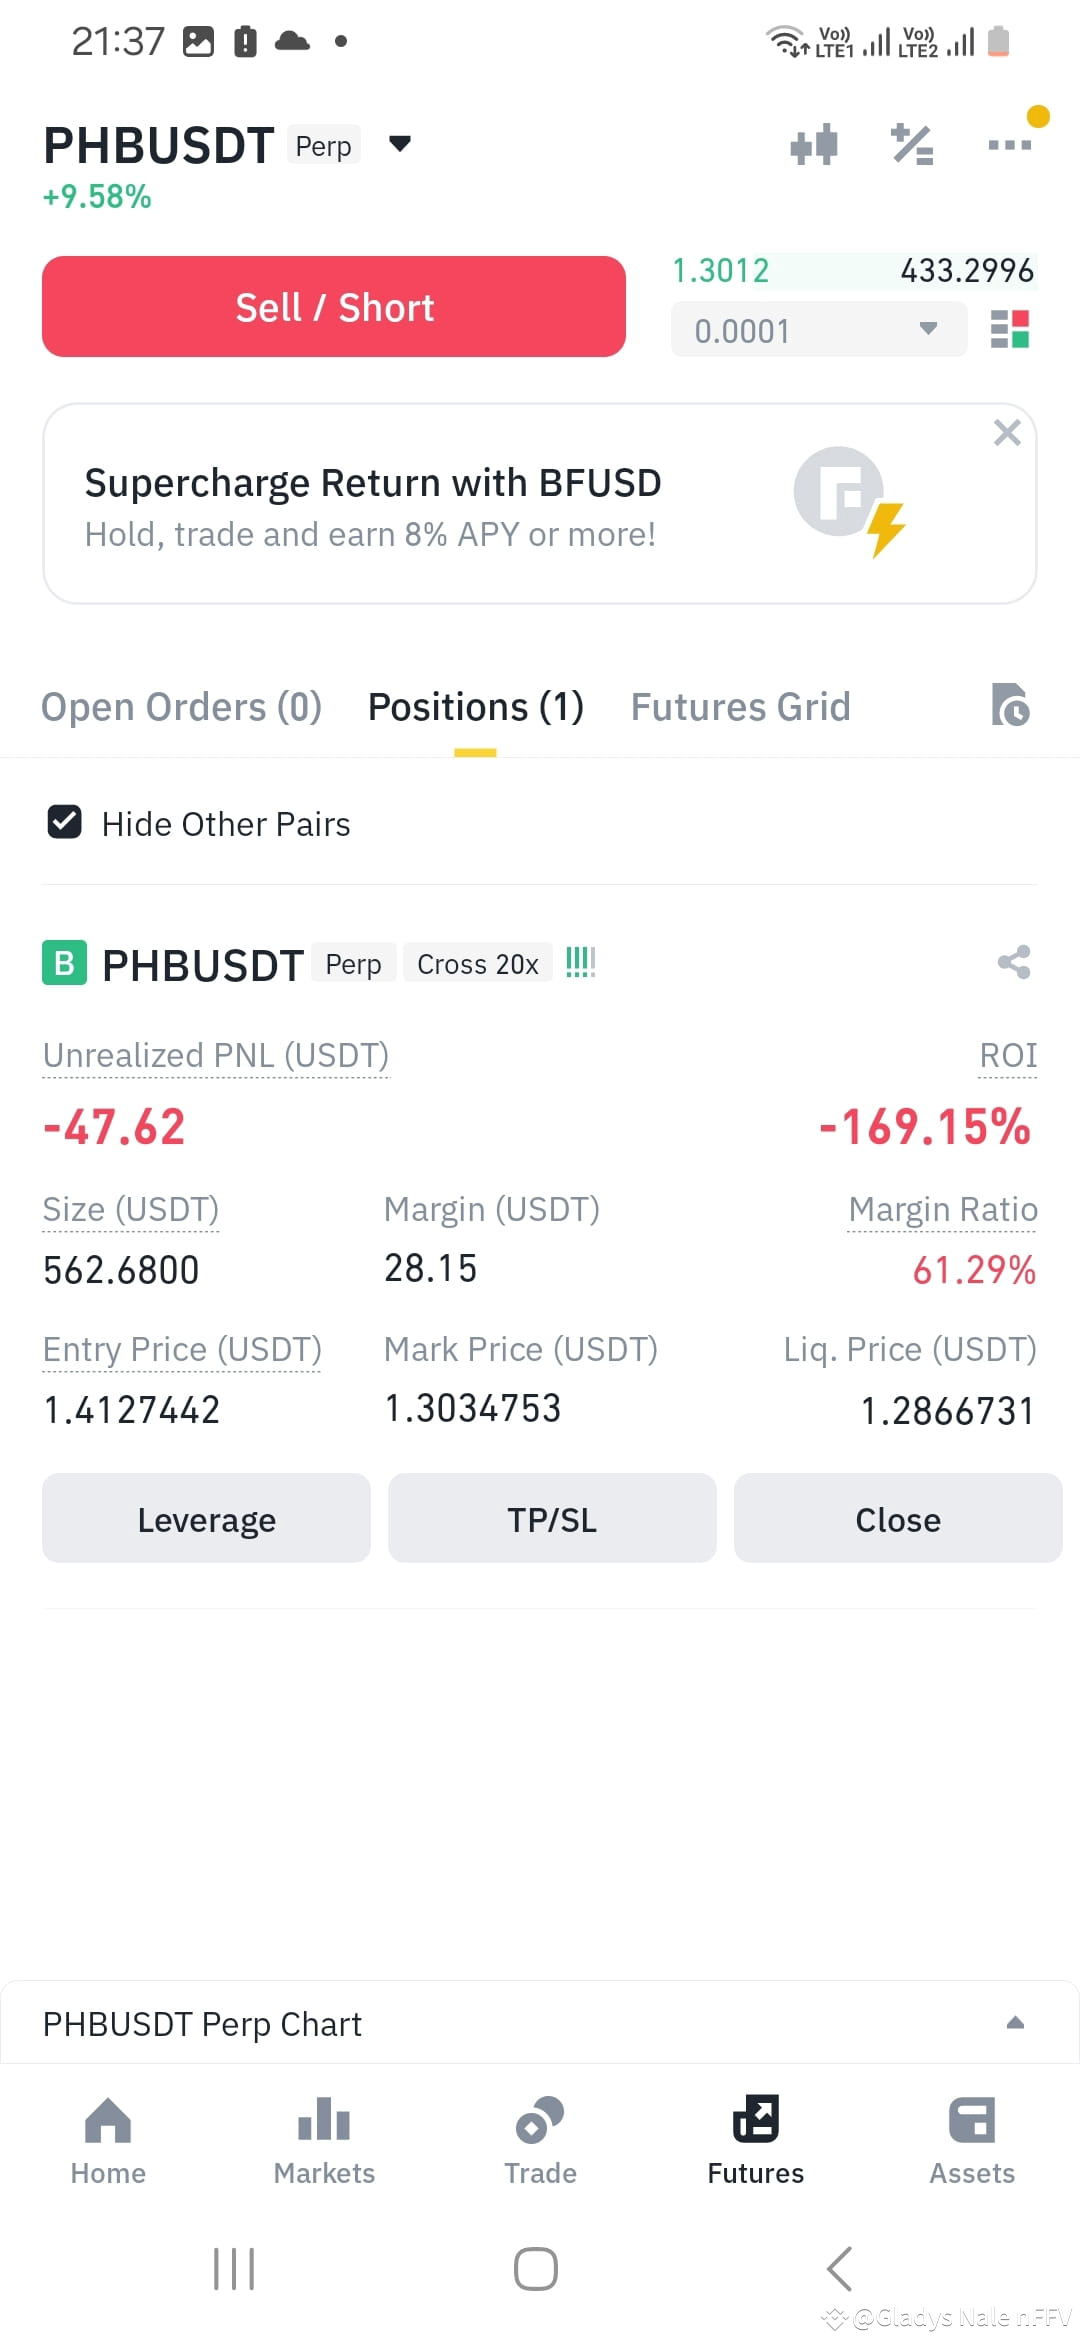This screenshot has width=1080, height=2340.
Task: Open the three-dots more options menu
Action: 1009,145
